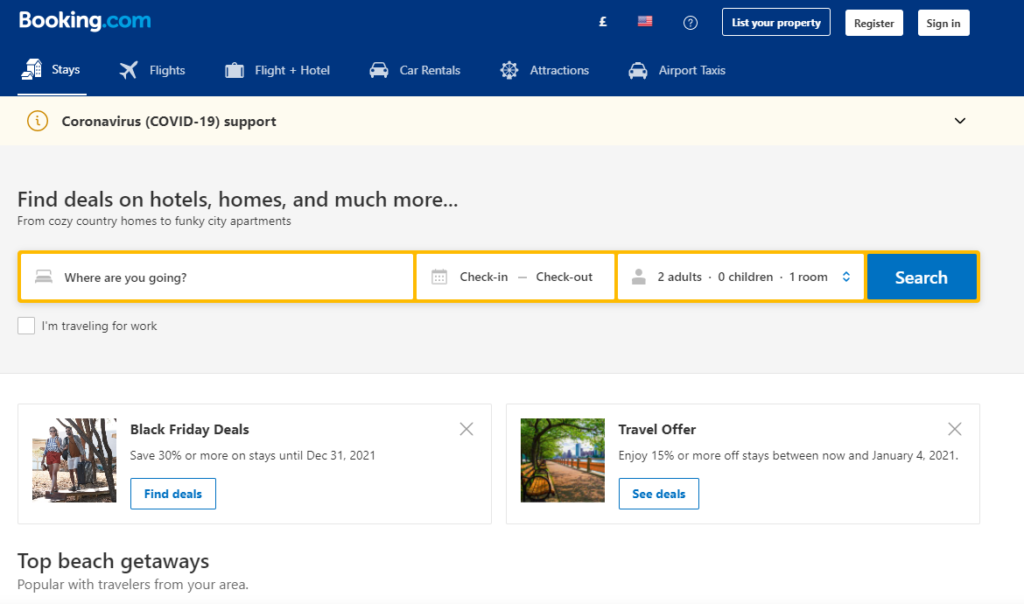Click the Register button
The image size is (1024, 604).
click(874, 23)
